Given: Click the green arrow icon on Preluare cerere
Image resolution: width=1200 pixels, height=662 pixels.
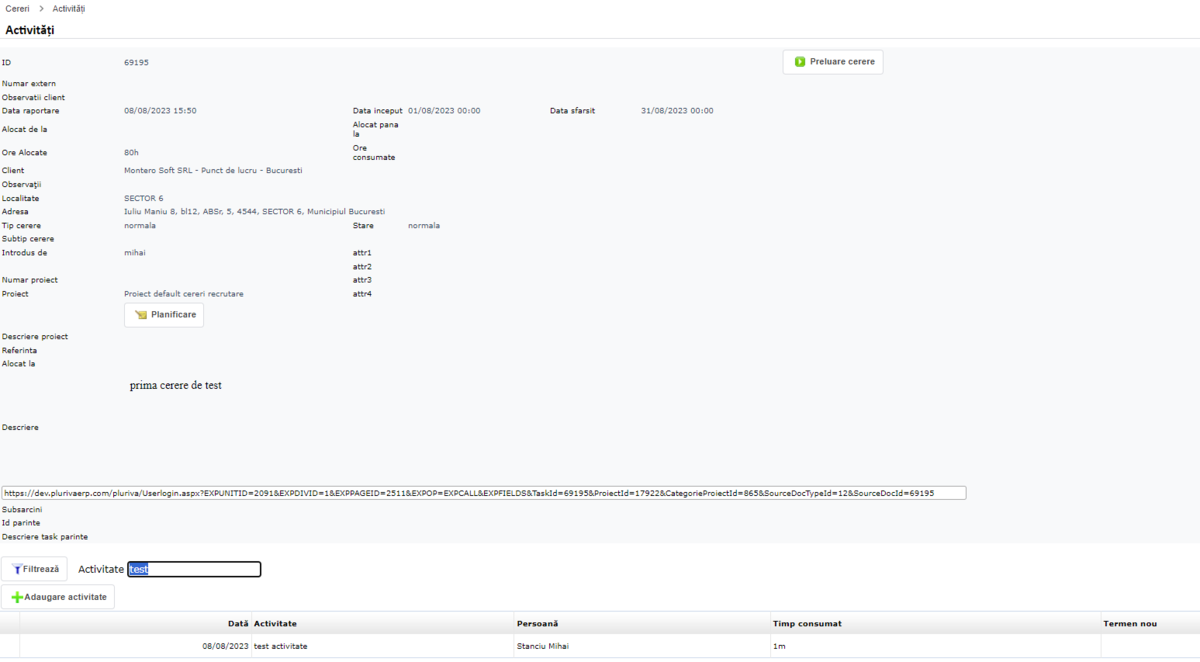Looking at the screenshot, I should [800, 62].
